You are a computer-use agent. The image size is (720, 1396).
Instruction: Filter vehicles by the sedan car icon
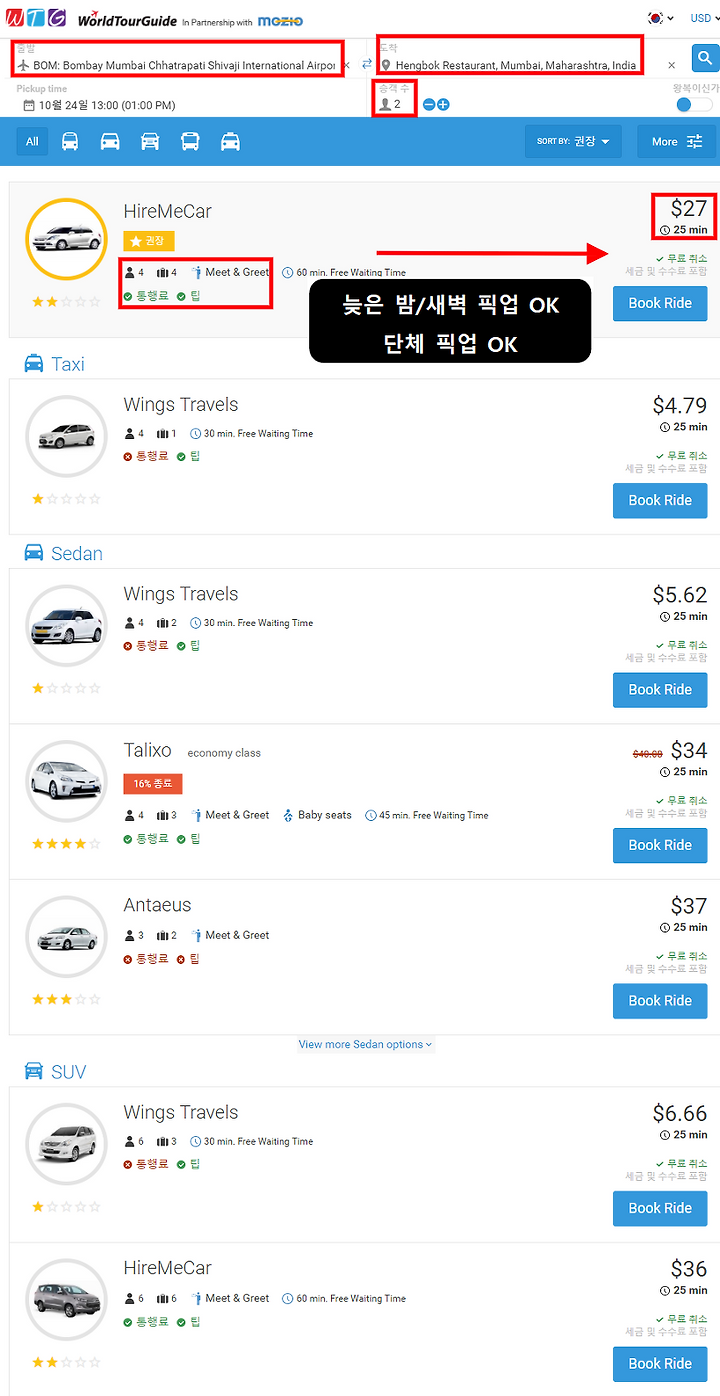[x=110, y=142]
